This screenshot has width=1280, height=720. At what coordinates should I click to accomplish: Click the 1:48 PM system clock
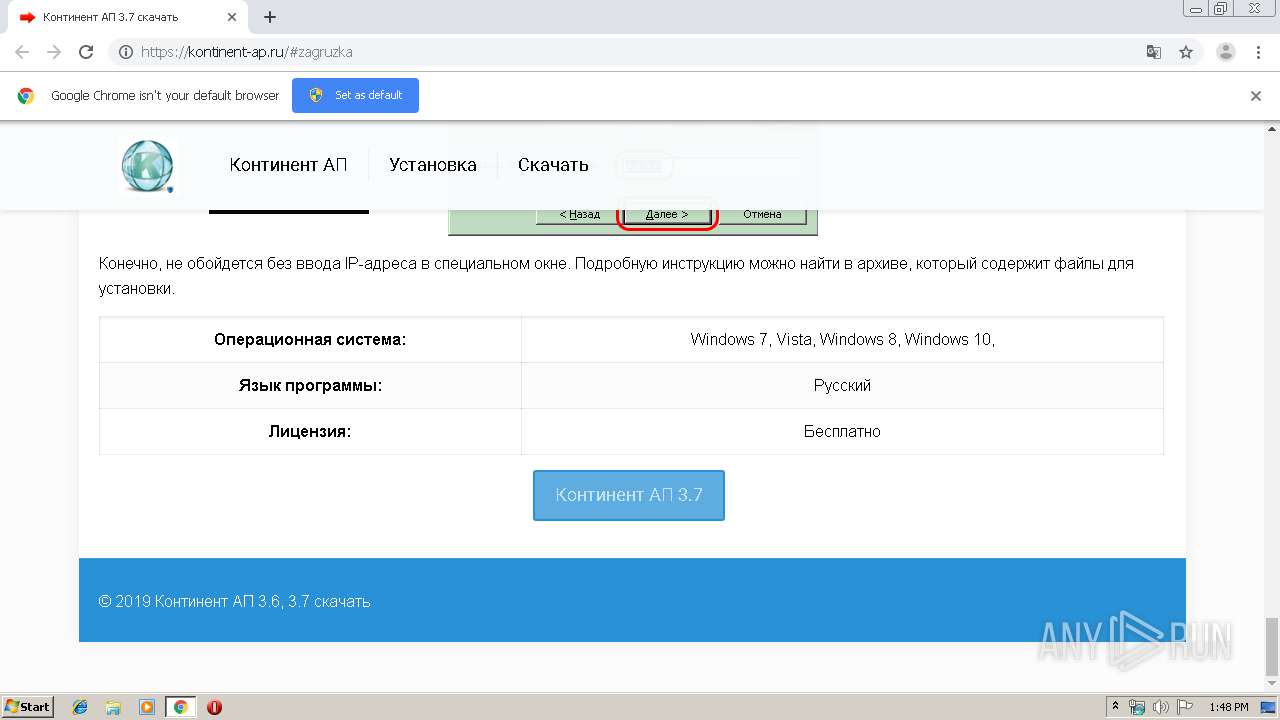pos(1228,707)
